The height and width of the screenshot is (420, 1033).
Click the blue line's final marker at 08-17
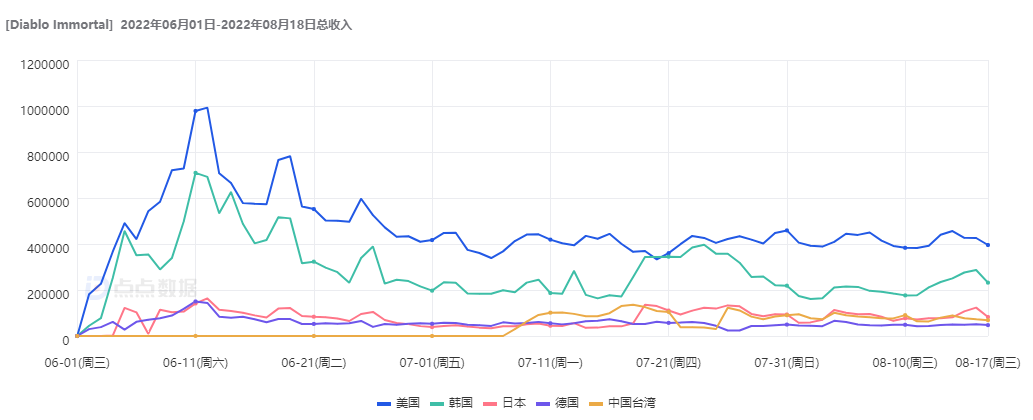[x=988, y=245]
